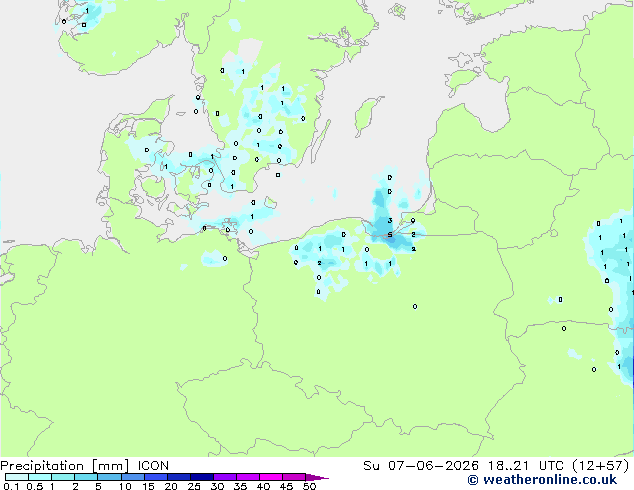Select the 25–30 mm legend swatch

click(202, 477)
